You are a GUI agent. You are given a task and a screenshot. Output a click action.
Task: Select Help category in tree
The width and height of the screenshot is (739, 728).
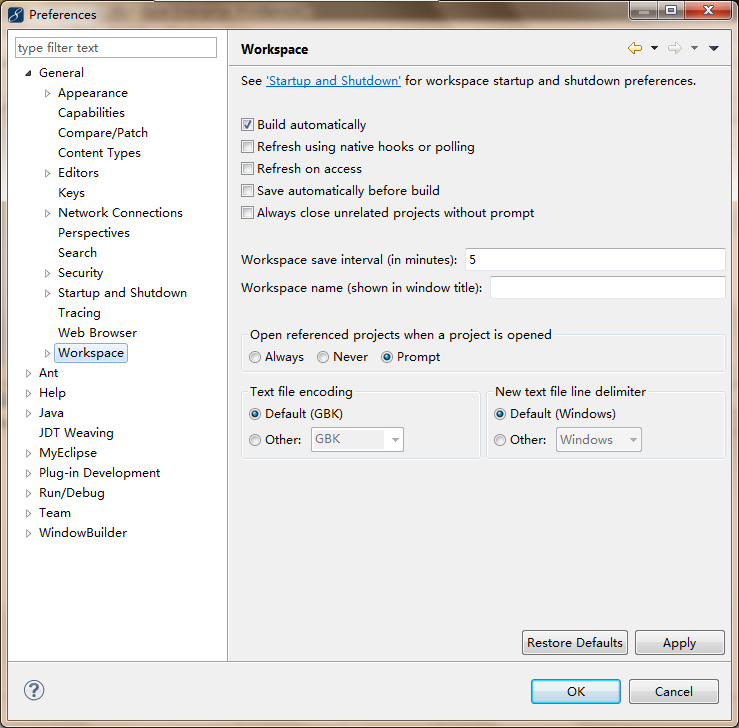tap(52, 393)
